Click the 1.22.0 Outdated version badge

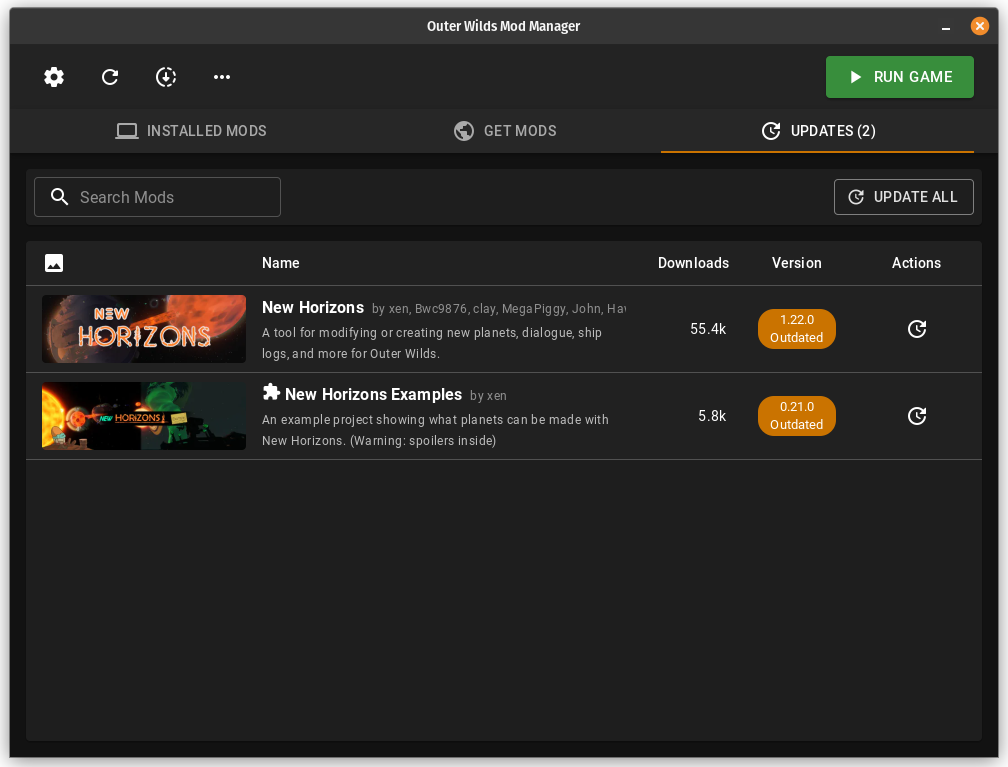796,329
